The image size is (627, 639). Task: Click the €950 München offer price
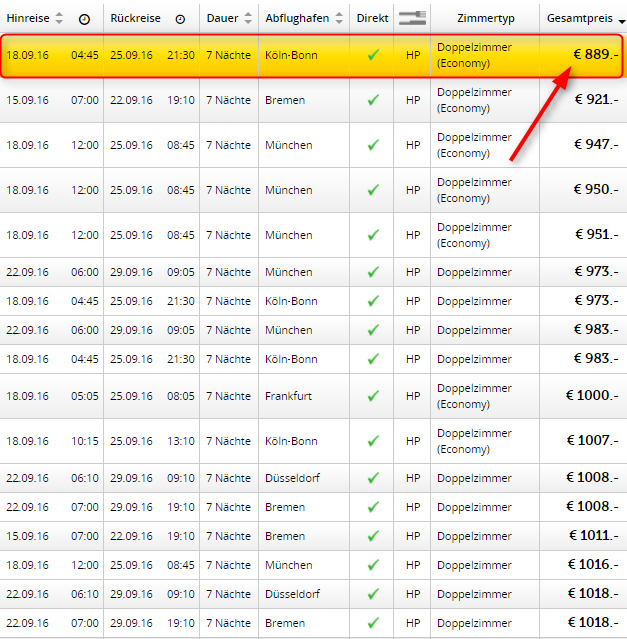point(596,190)
